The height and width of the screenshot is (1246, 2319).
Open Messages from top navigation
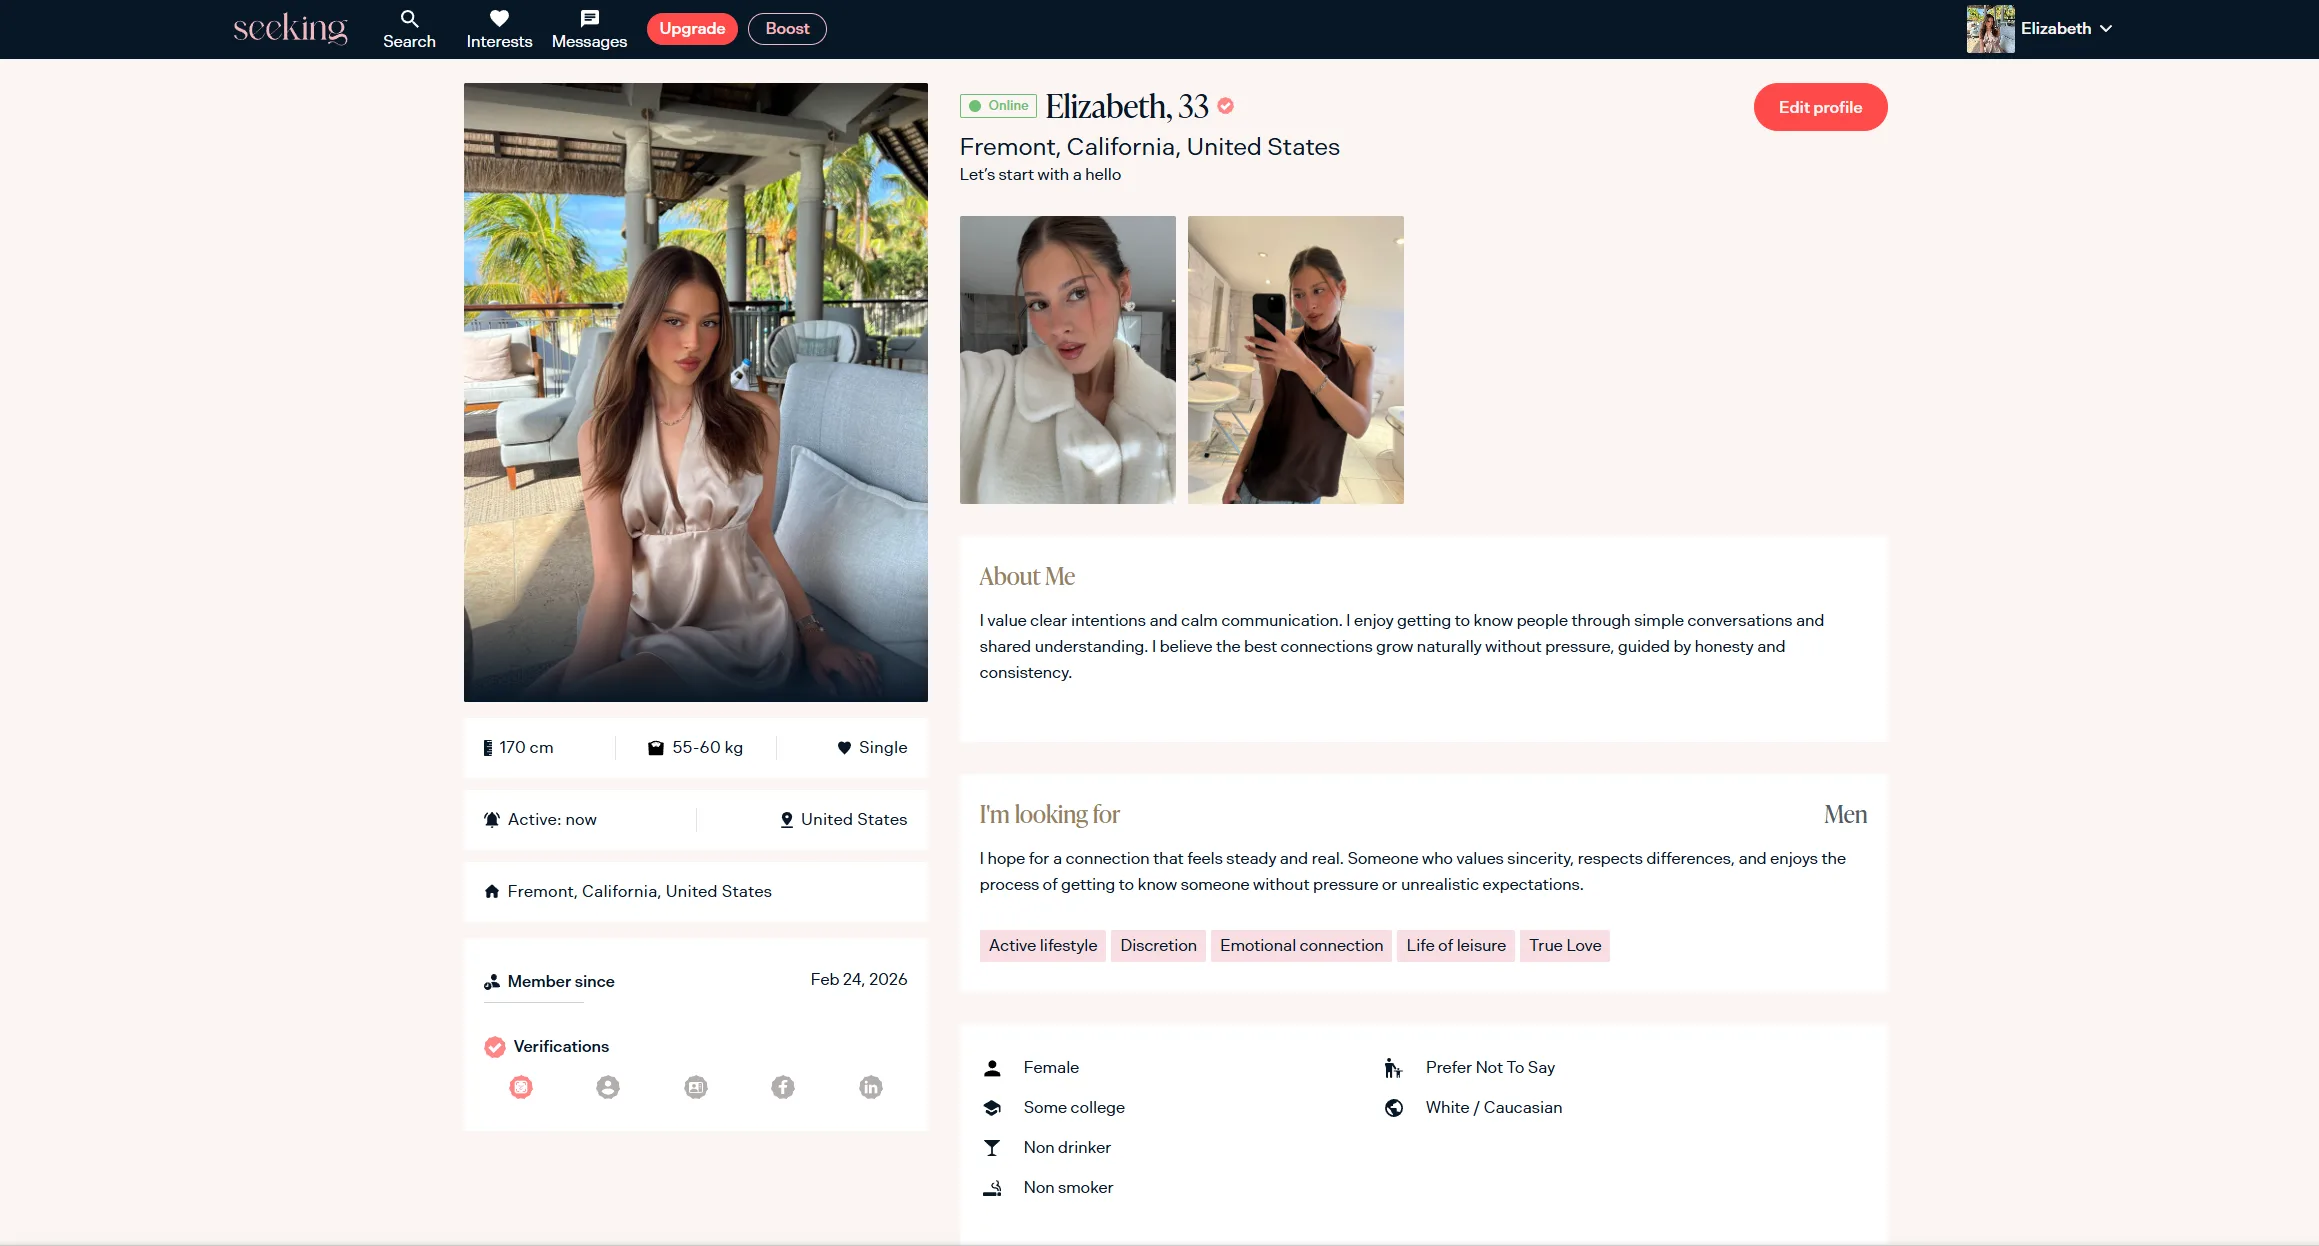pos(589,29)
